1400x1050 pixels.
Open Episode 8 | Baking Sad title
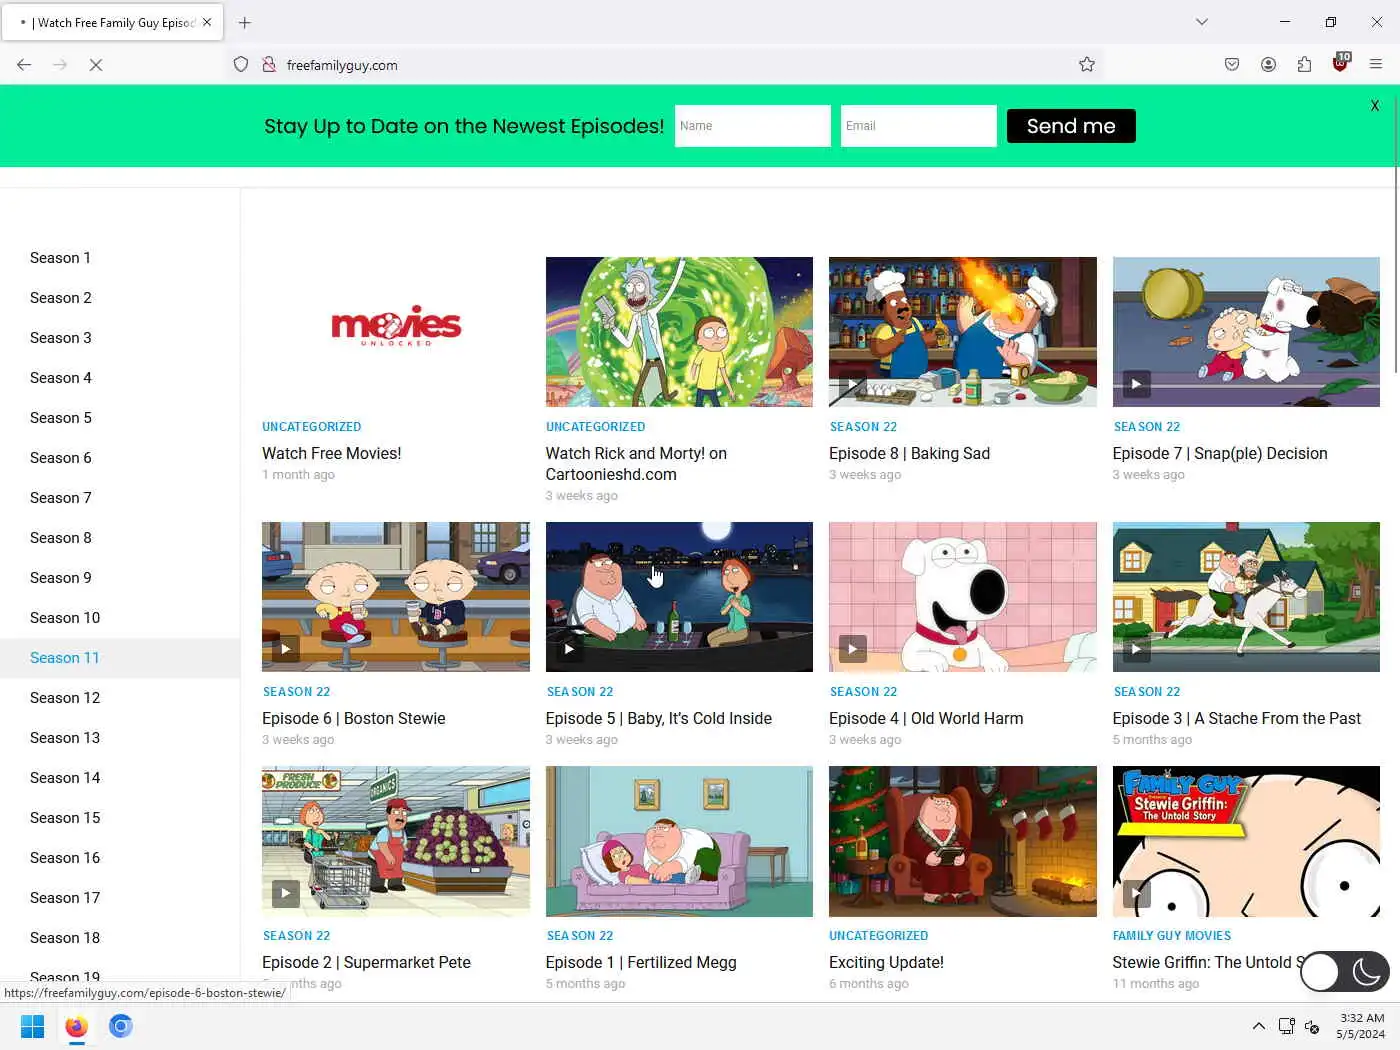909,454
